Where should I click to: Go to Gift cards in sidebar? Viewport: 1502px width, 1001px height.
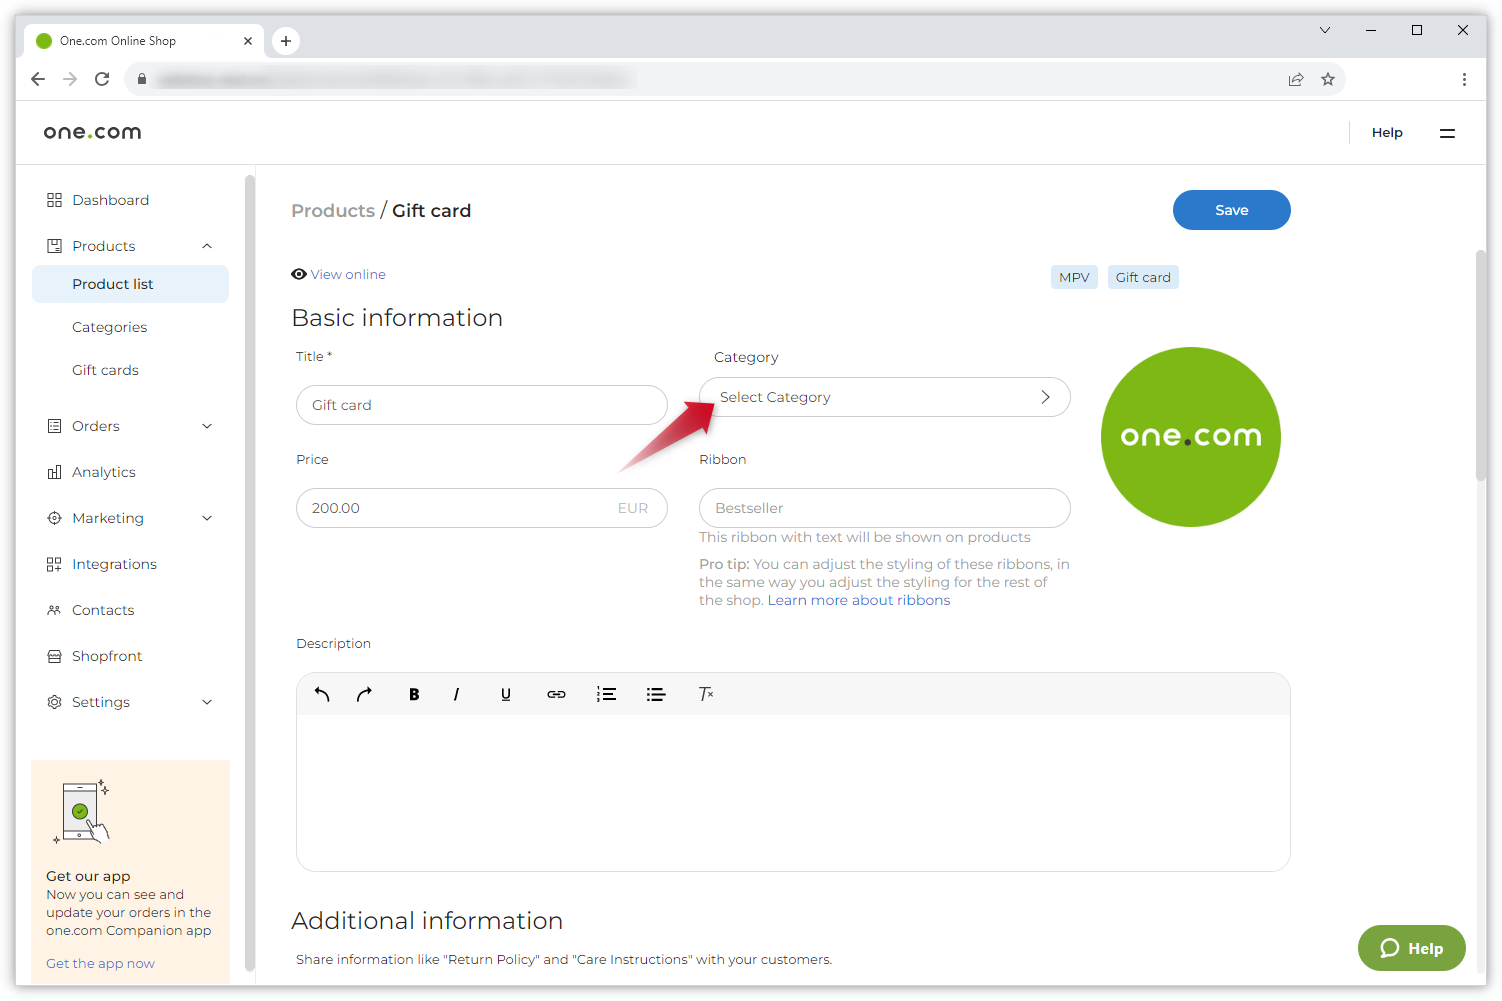pos(105,370)
